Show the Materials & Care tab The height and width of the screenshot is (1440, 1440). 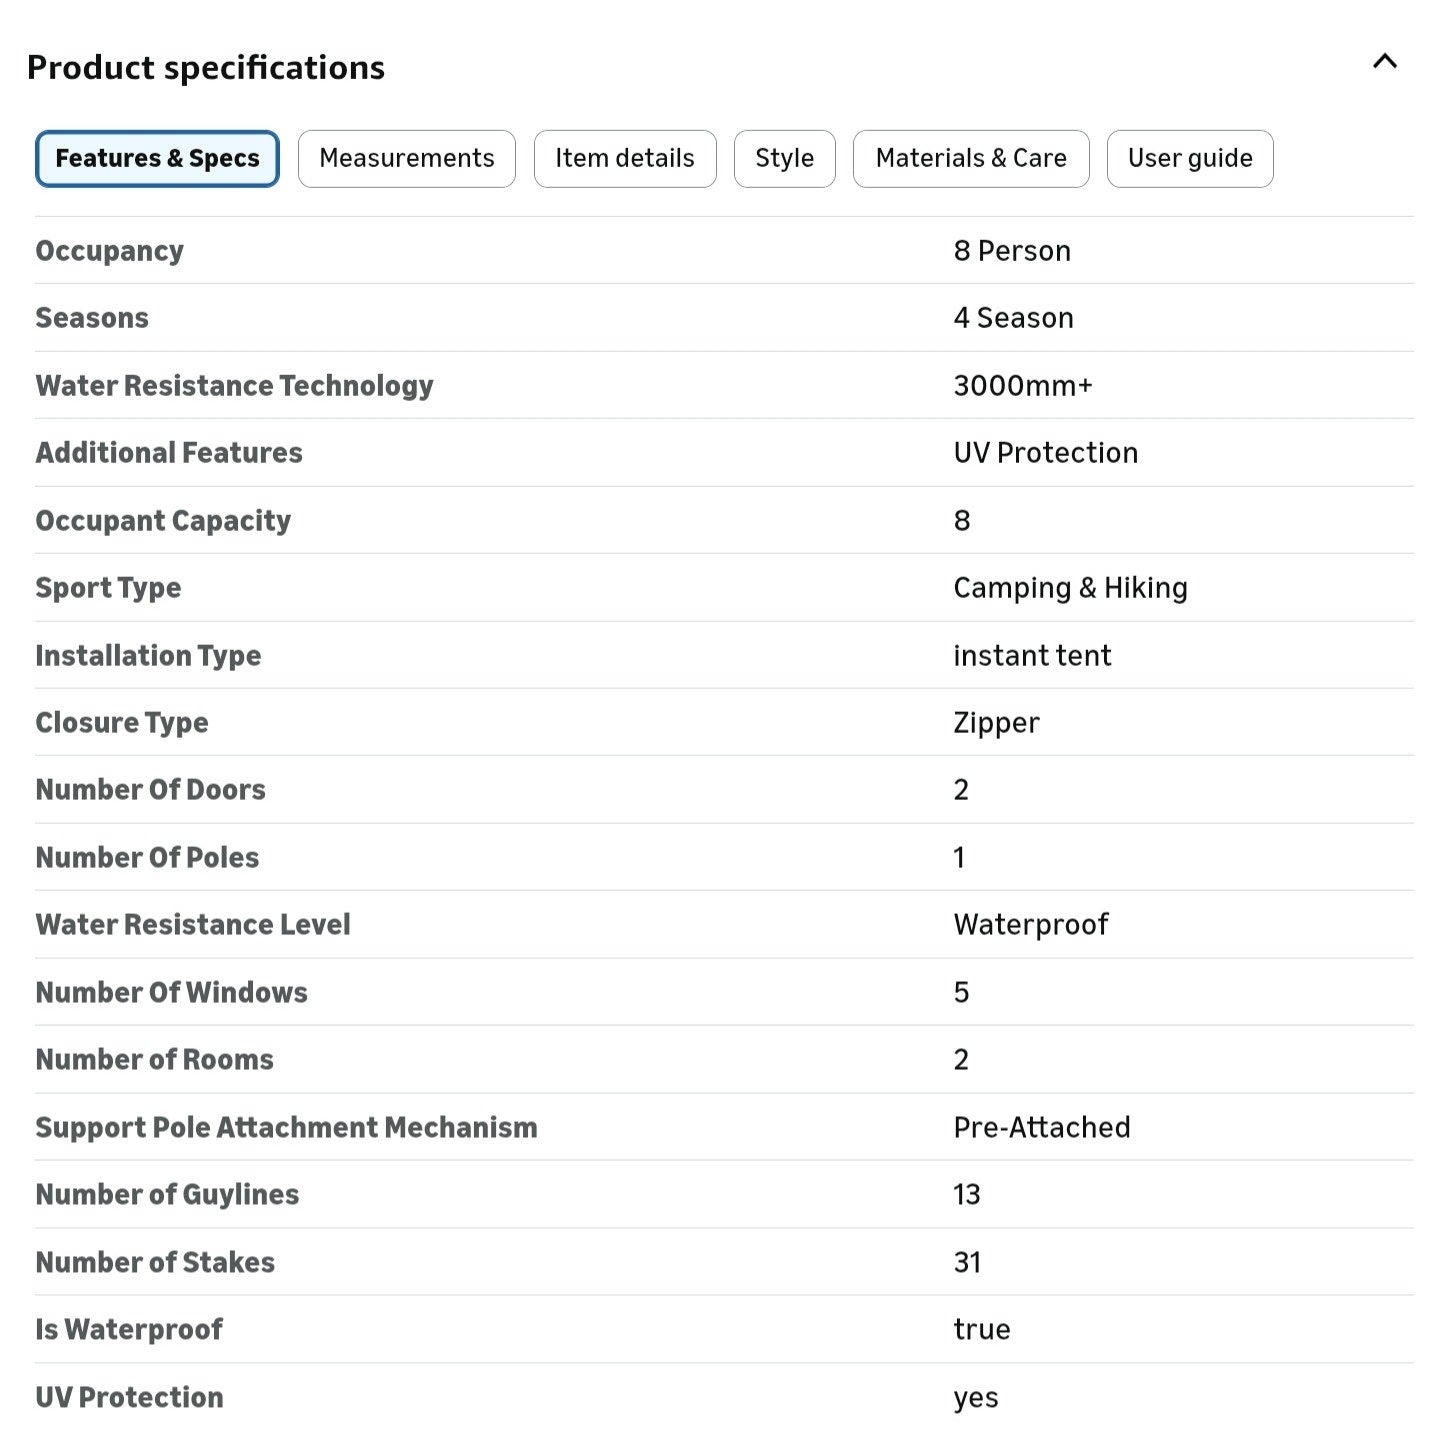971,159
